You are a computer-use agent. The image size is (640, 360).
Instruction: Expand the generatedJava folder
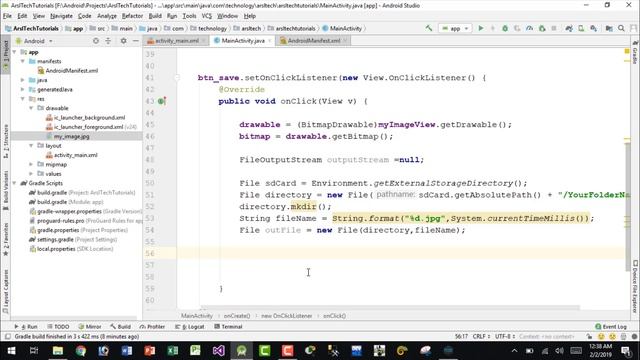point(23,89)
